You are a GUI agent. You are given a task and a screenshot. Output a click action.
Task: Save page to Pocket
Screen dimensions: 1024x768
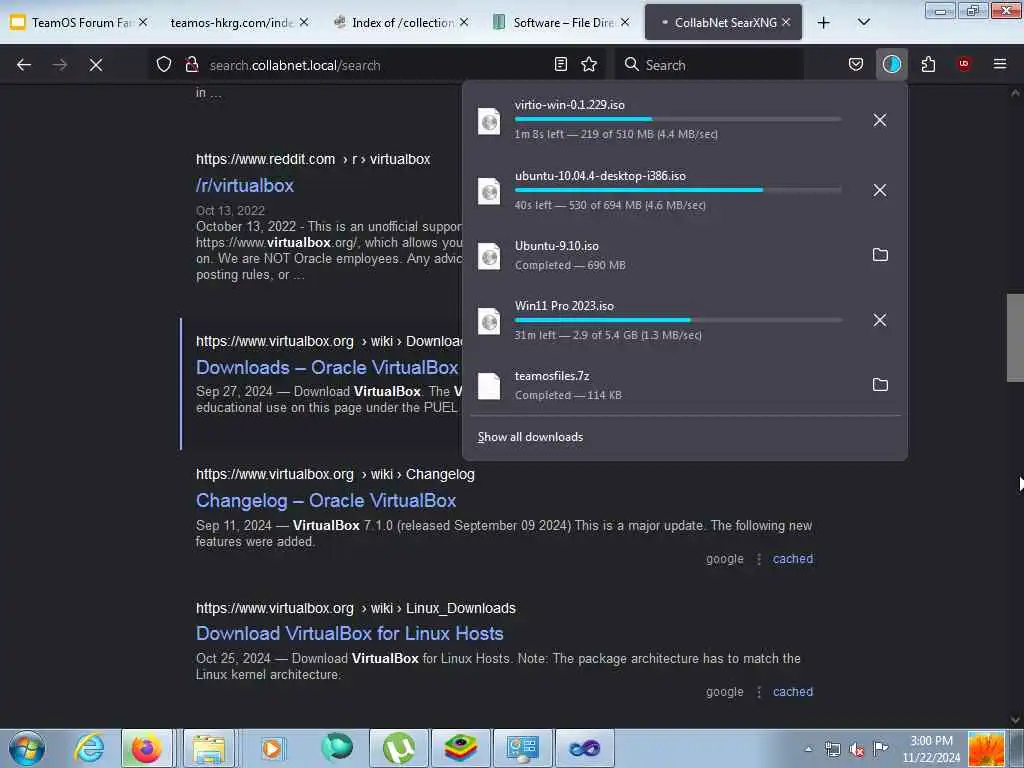click(x=856, y=65)
